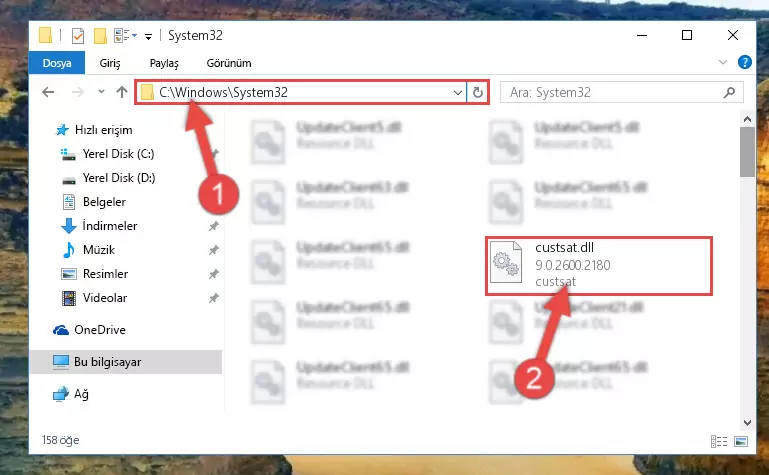The image size is (769, 475).
Task: Toggle the pin beside Resimler
Action: pyautogui.click(x=213, y=274)
